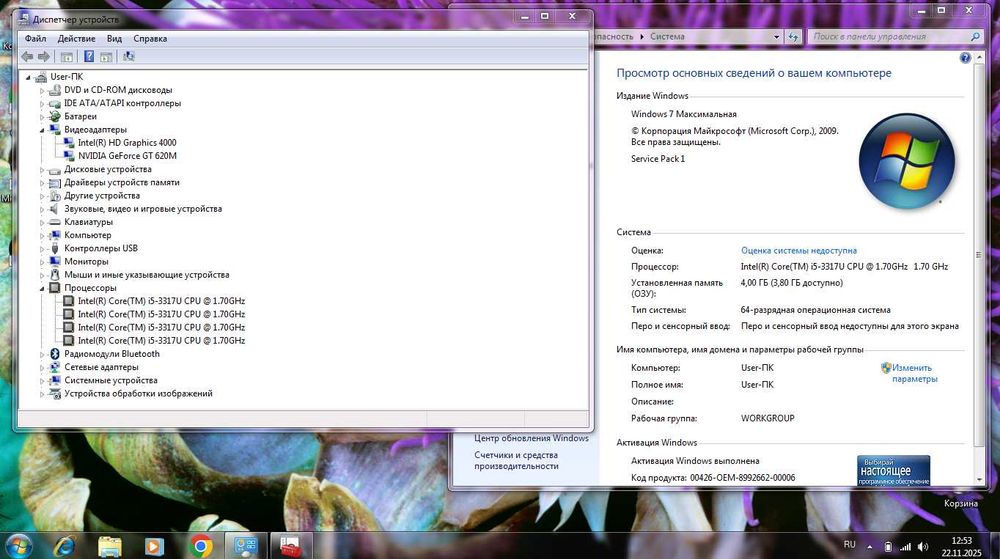Click the System window scrollbar down arrow
This screenshot has width=1000, height=559.
point(979,479)
